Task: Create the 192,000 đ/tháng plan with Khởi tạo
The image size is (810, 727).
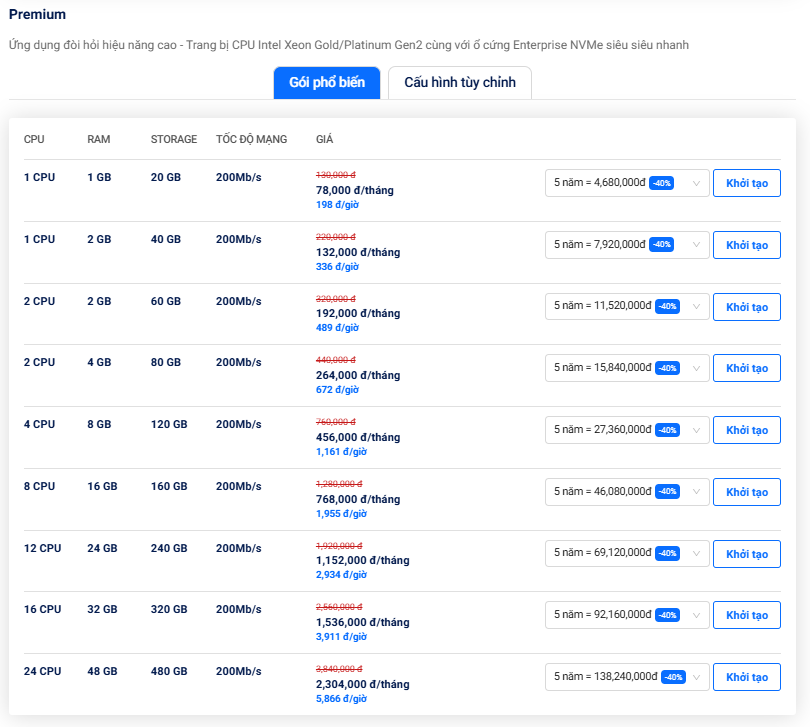Action: coord(746,306)
